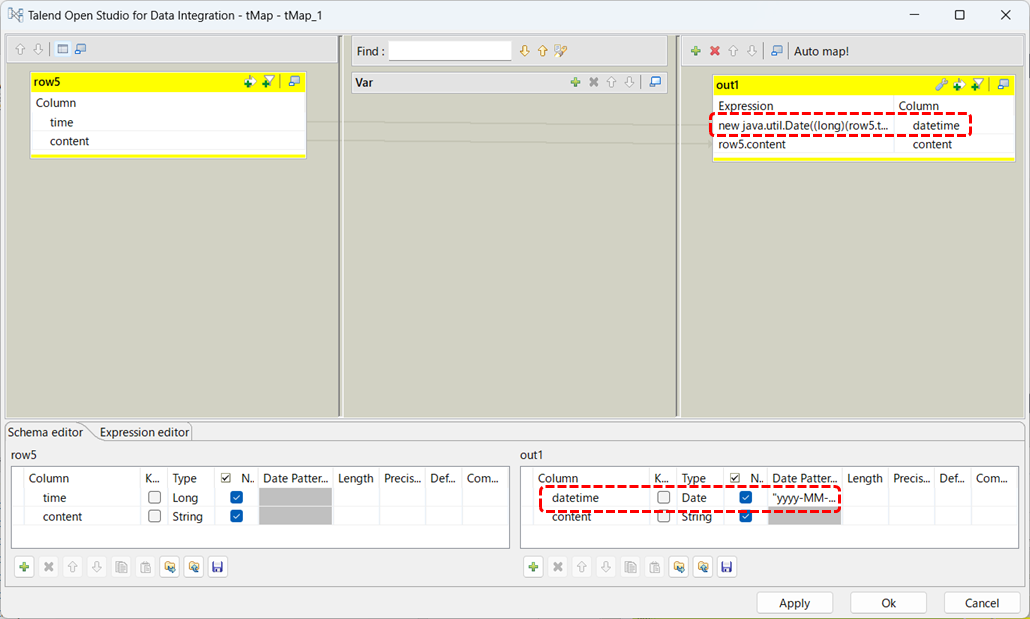This screenshot has width=1030, height=619.
Task: Click activate-filter icon on row5 table
Action: (268, 81)
